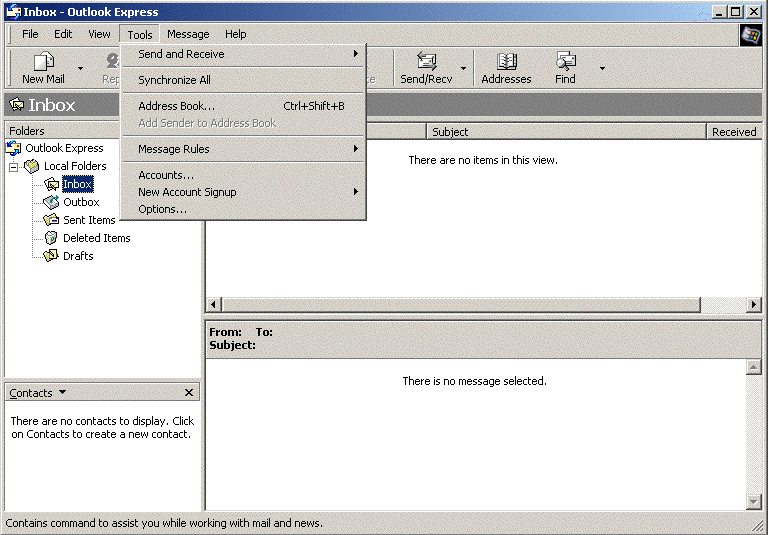Click the Folders pane header
This screenshot has height=535, width=768.
(63, 131)
